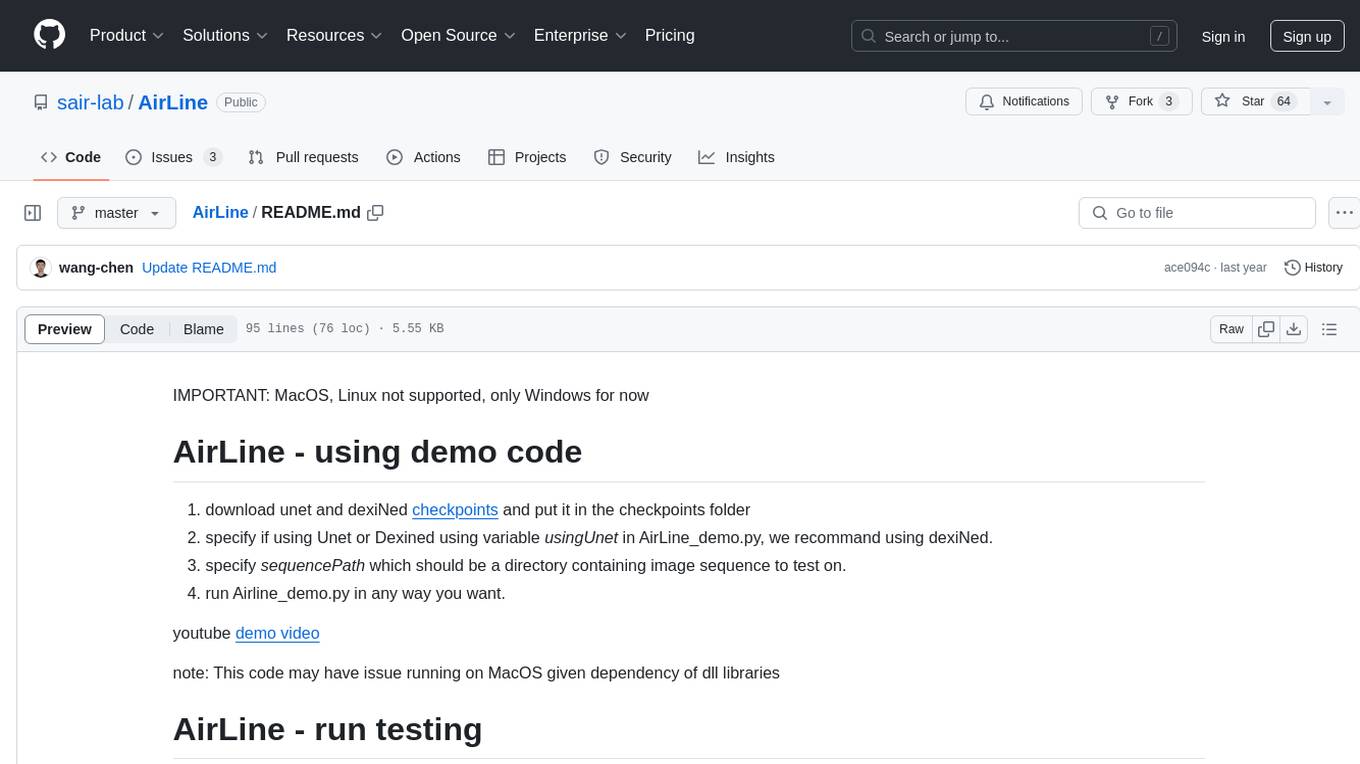Expand the Resources menu
The width and height of the screenshot is (1360, 764).
(x=334, y=35)
